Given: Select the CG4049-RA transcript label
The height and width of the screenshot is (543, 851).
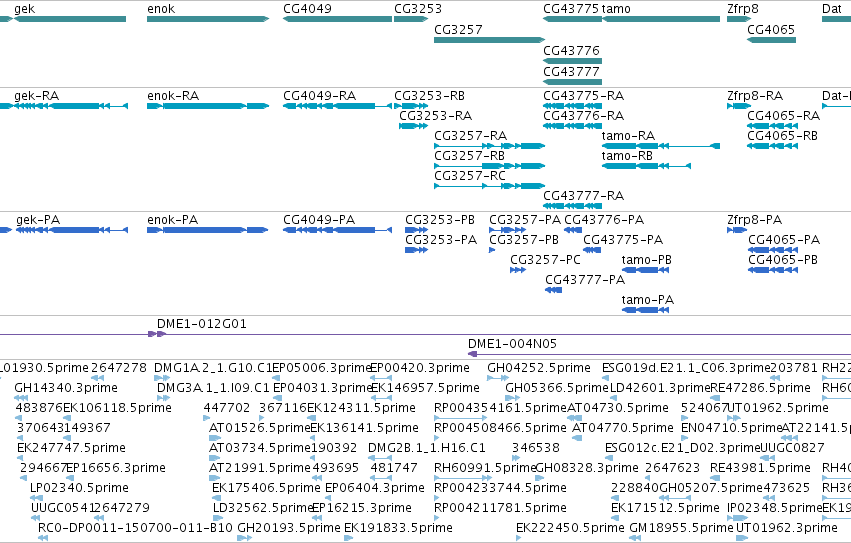Looking at the screenshot, I should pyautogui.click(x=320, y=96).
